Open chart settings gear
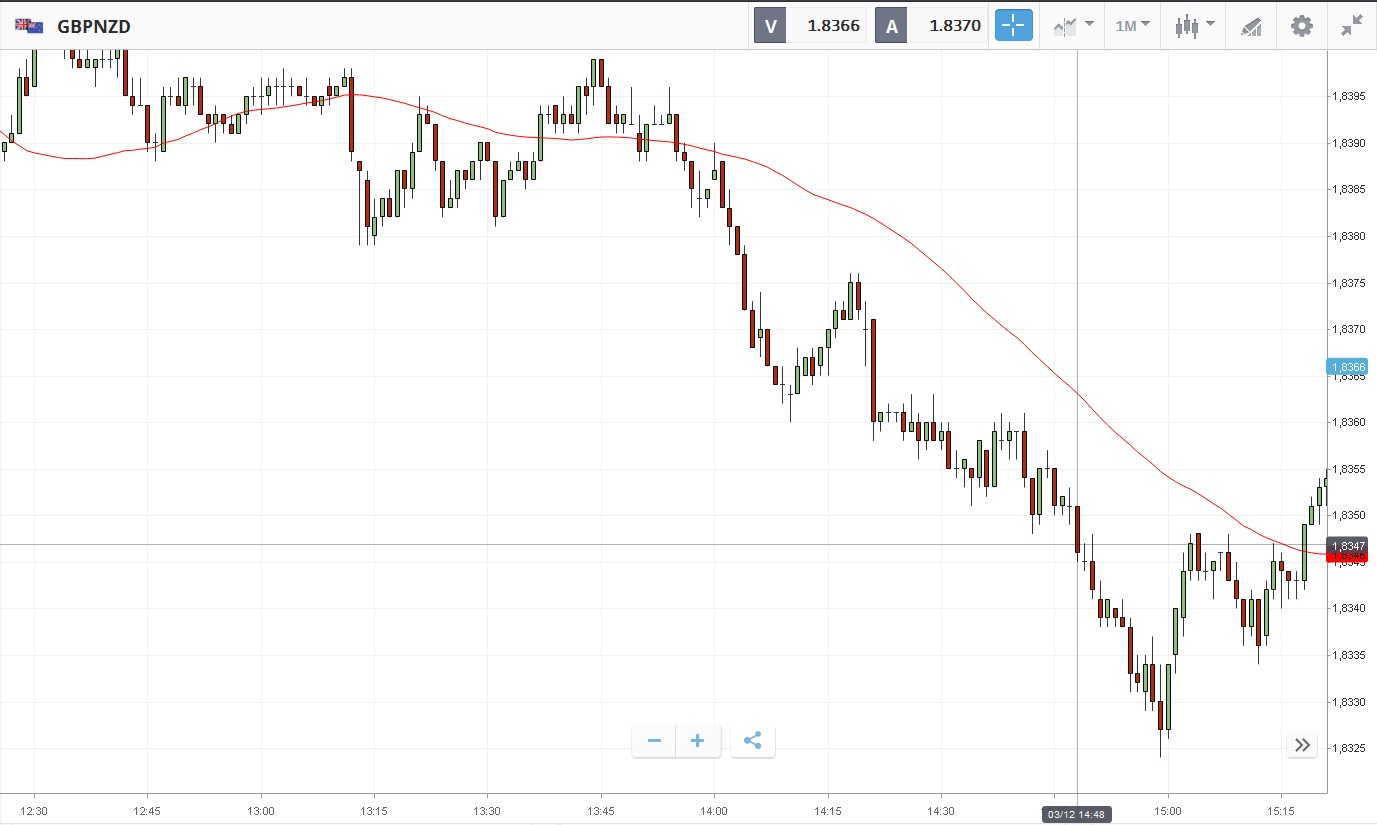This screenshot has width=1377, height=825. pyautogui.click(x=1301, y=26)
